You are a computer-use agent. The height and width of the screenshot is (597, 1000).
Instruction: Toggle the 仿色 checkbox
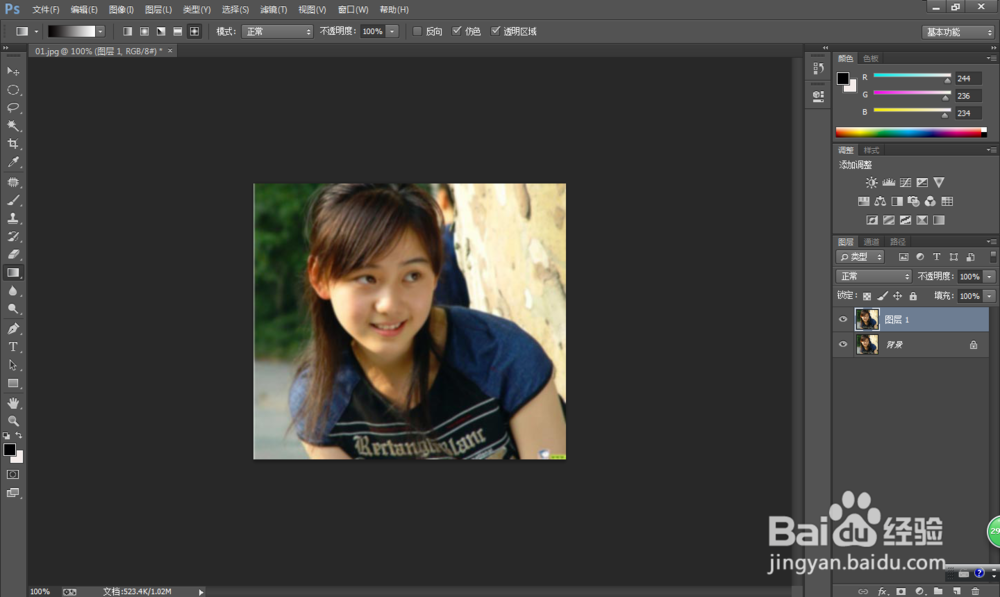pyautogui.click(x=457, y=31)
